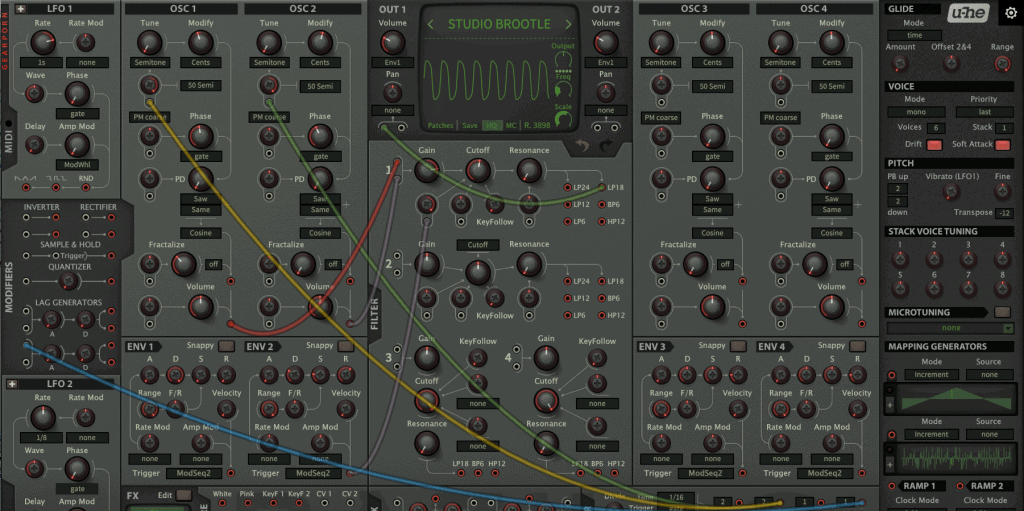Open the ENV 1 Trigger source dropdown

point(195,473)
